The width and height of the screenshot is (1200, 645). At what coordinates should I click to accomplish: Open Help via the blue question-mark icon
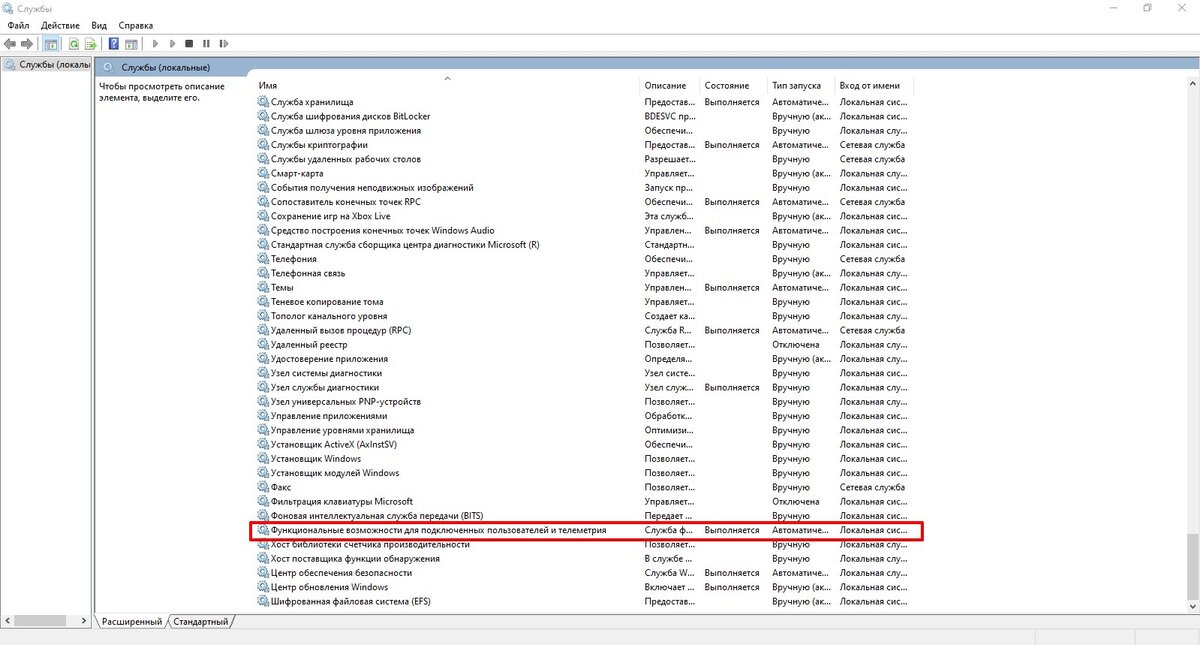(x=114, y=44)
